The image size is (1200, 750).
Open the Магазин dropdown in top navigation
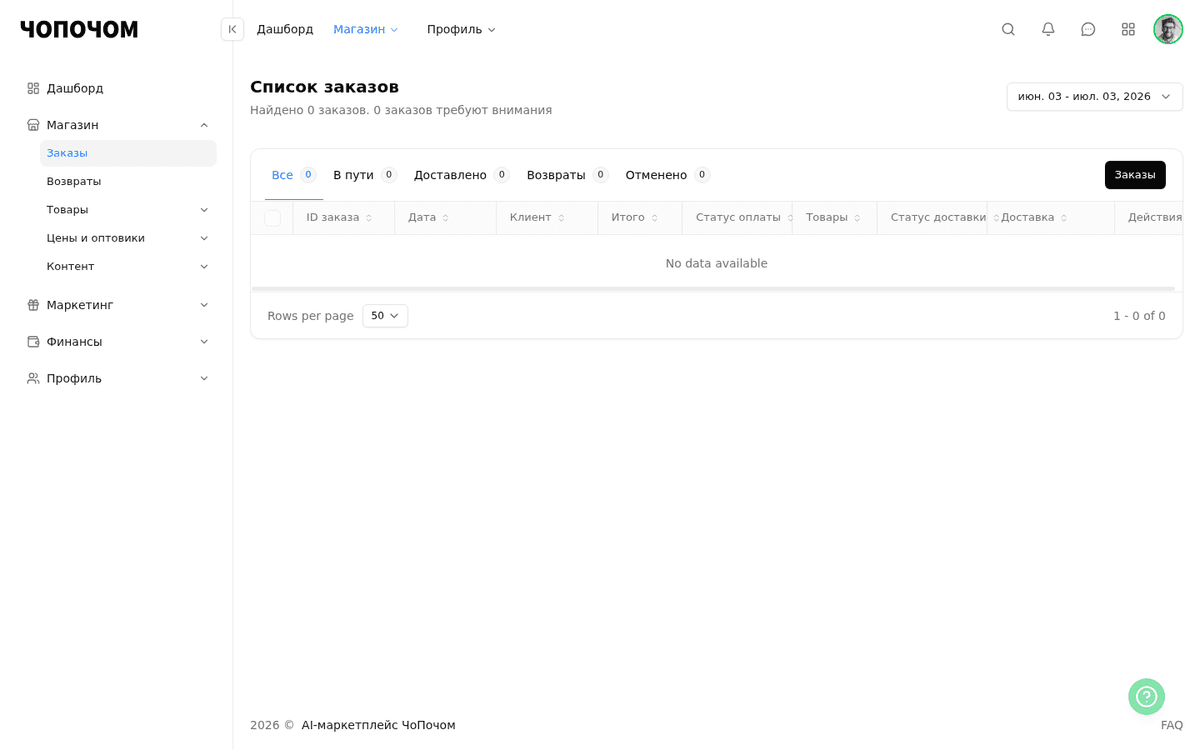tap(366, 29)
